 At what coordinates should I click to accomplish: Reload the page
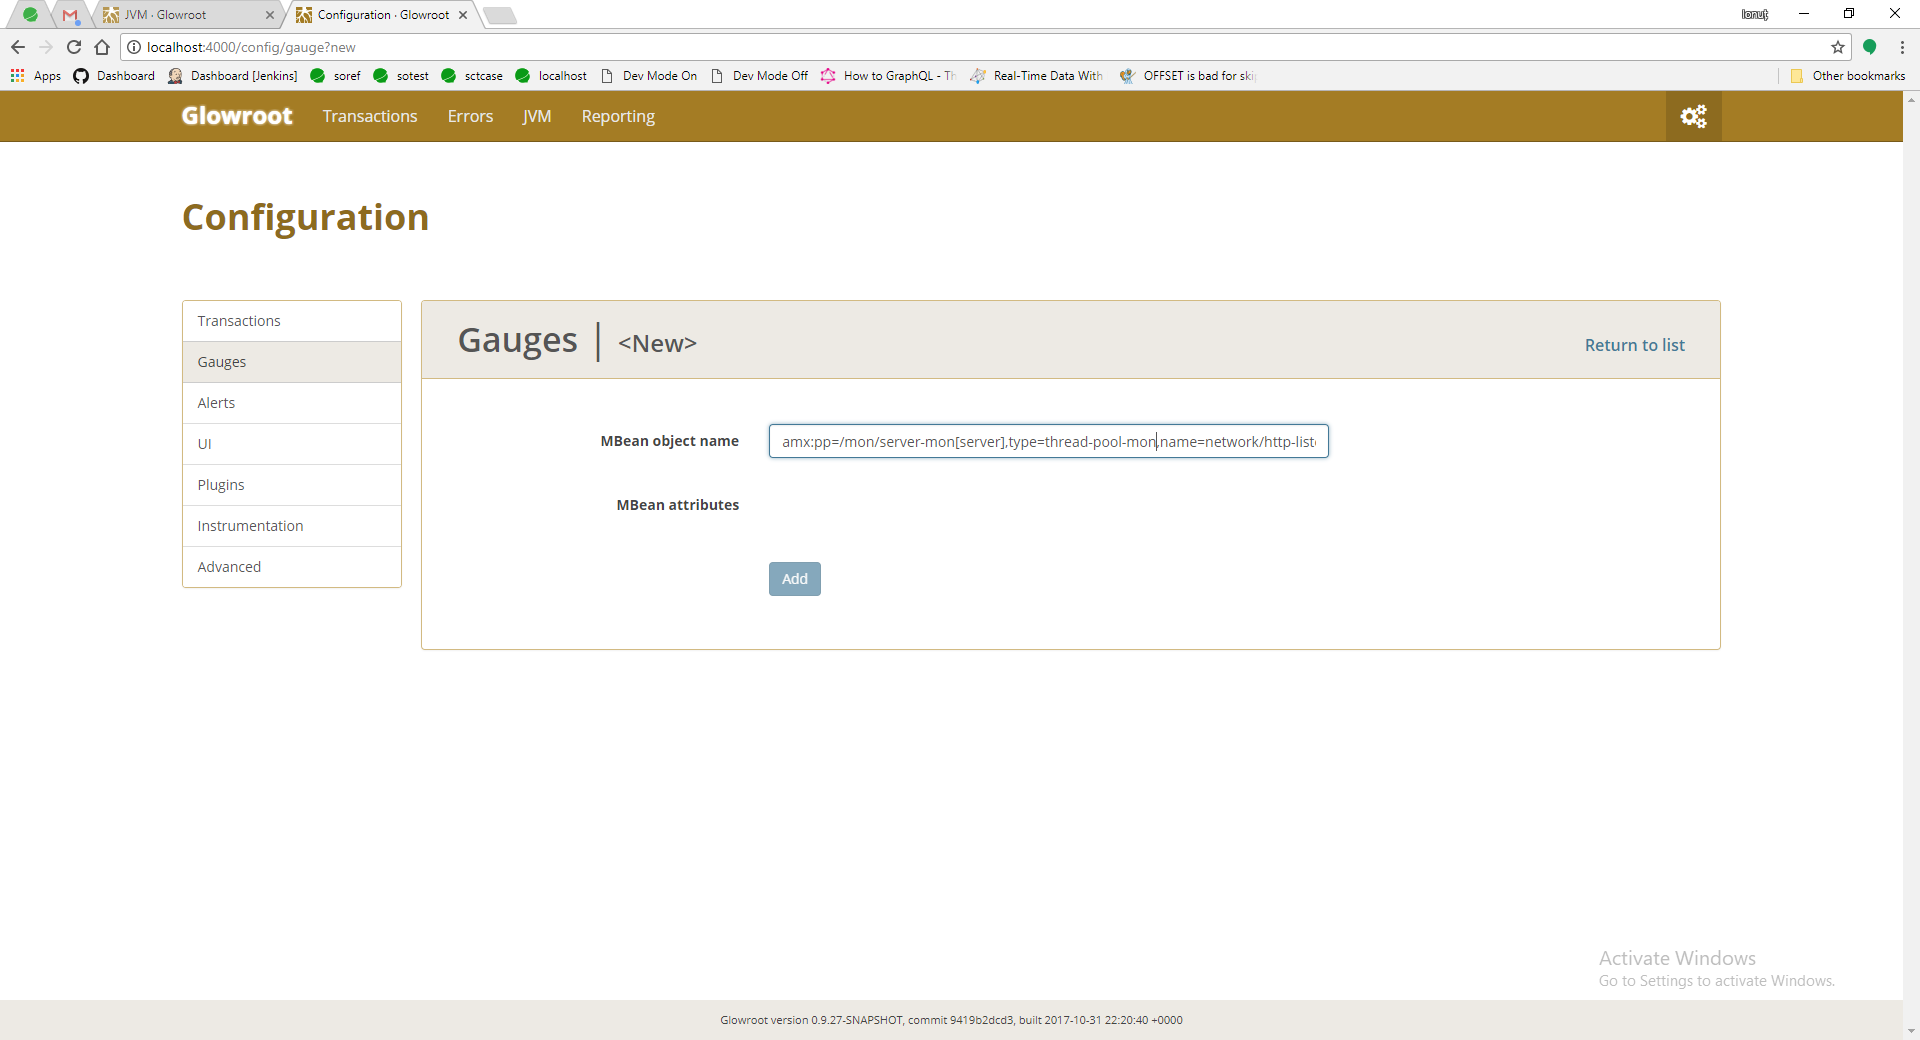tap(73, 47)
